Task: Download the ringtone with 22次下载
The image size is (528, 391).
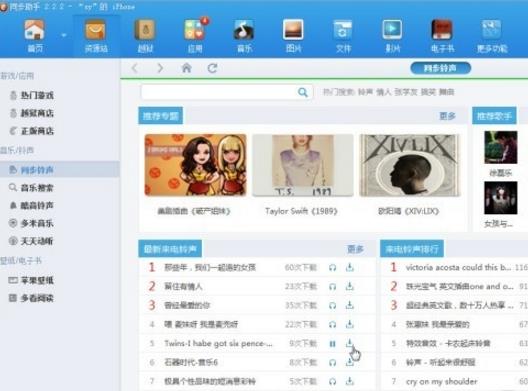Action: coord(350,324)
